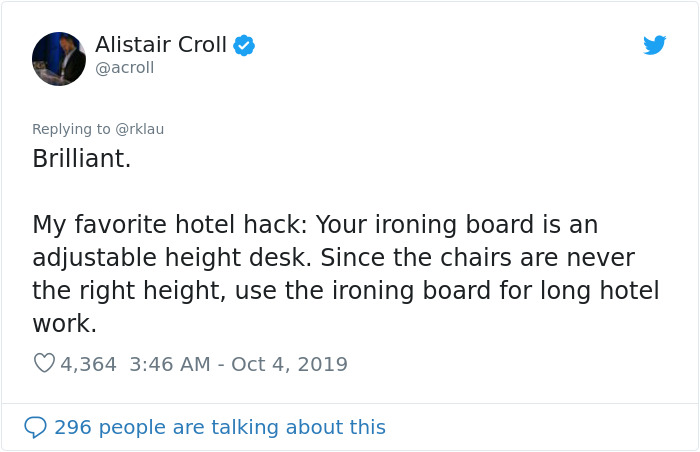Click the 4,364 likes count

point(89,364)
